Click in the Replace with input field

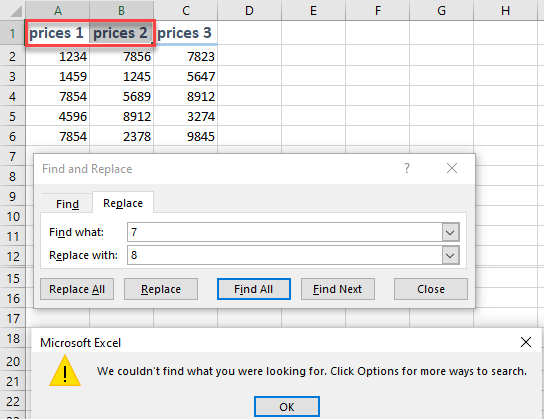[x=284, y=255]
